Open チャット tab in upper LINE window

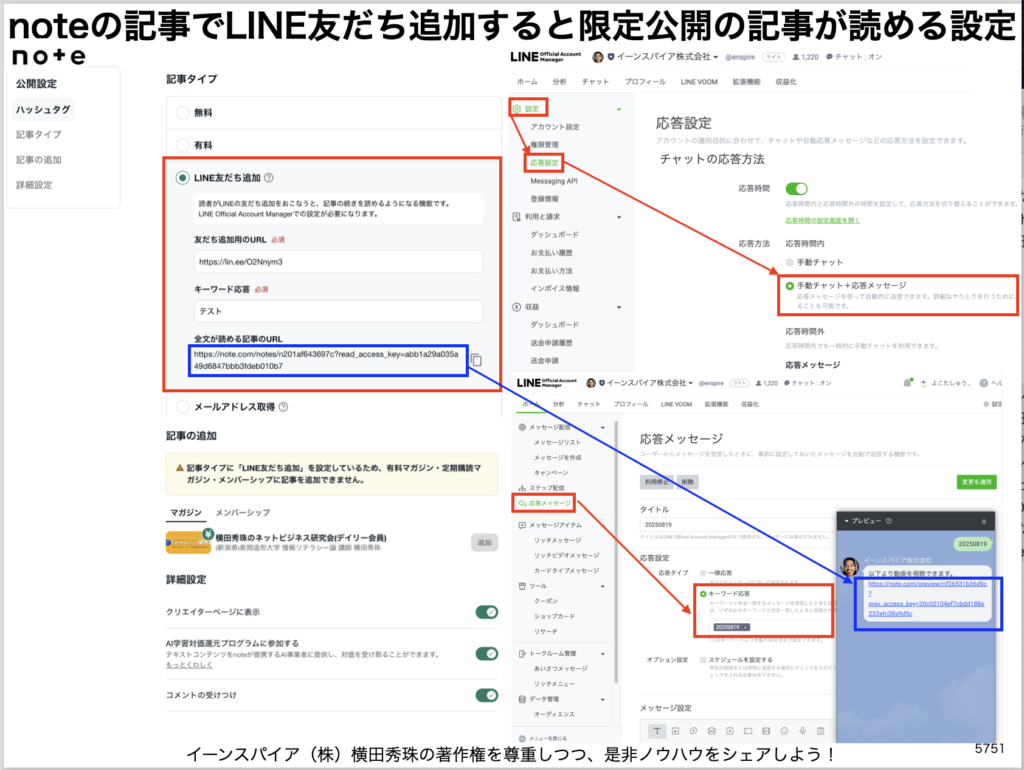click(x=595, y=82)
